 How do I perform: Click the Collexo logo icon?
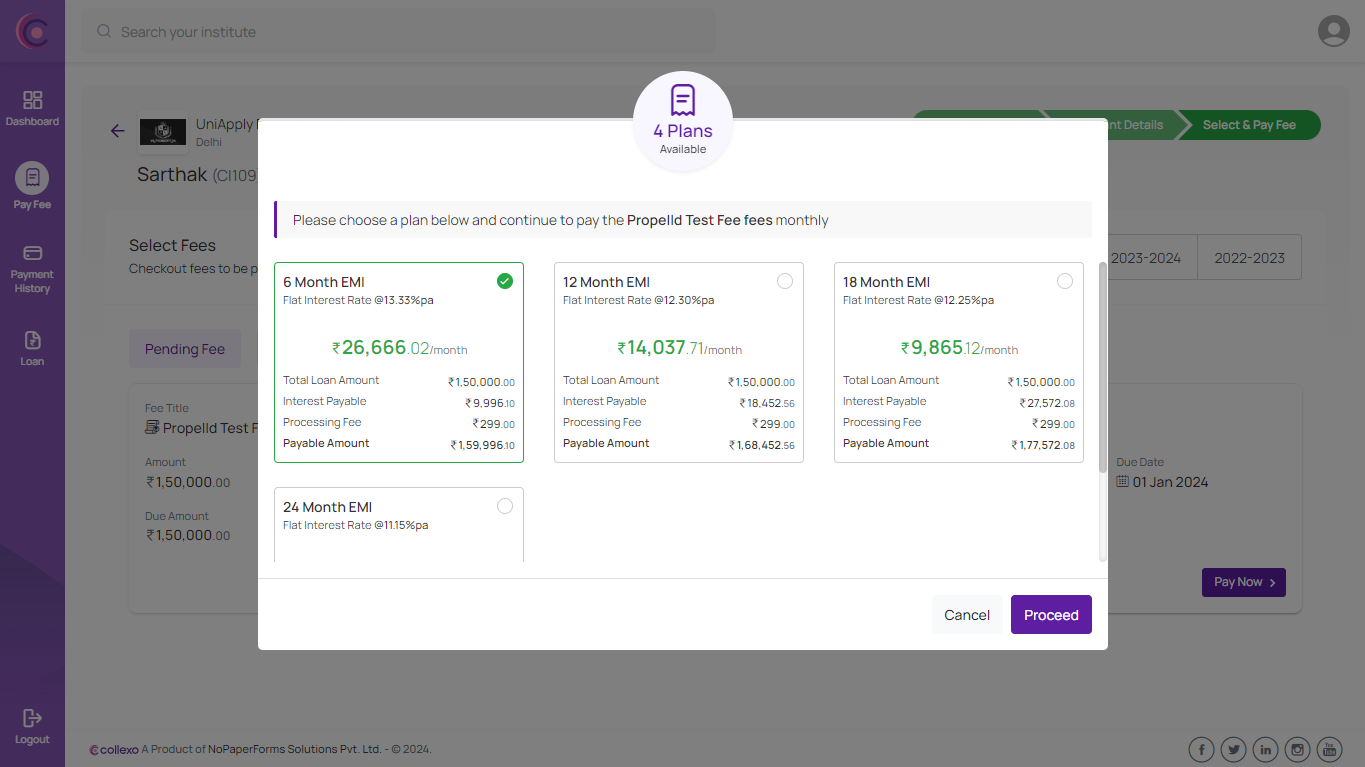32,31
